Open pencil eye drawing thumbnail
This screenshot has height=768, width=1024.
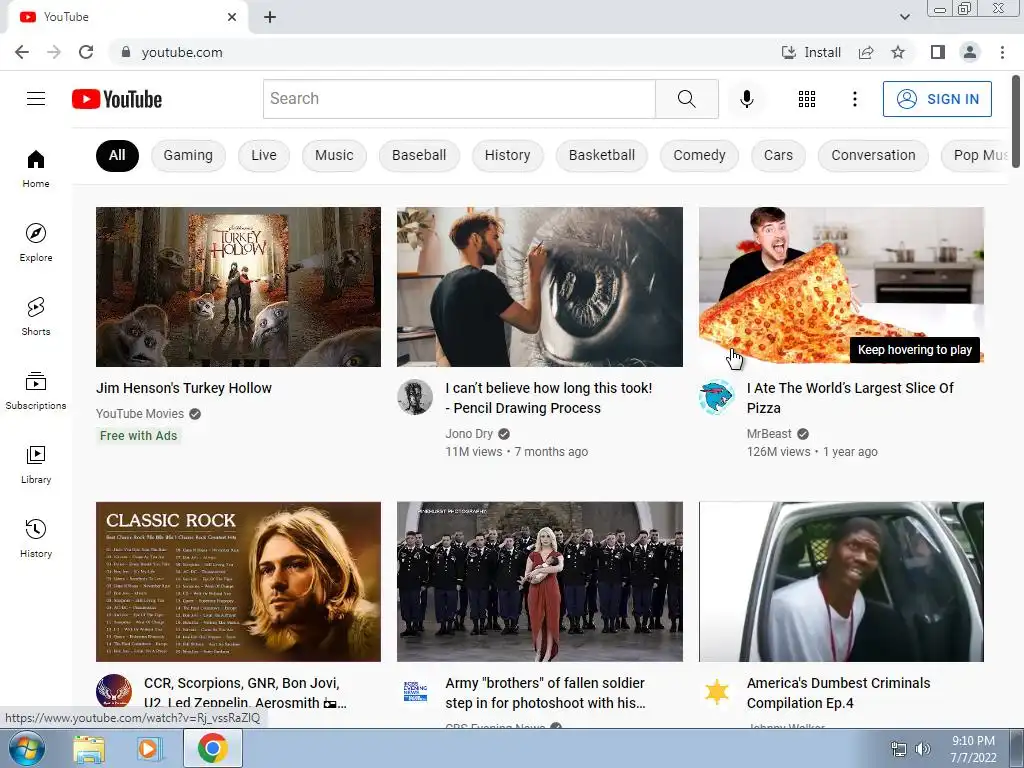(539, 287)
